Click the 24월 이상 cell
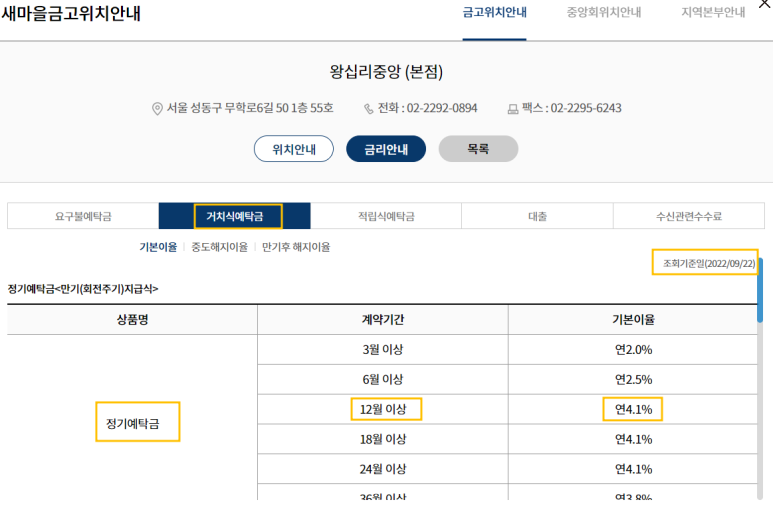The width and height of the screenshot is (773, 508). (x=383, y=469)
